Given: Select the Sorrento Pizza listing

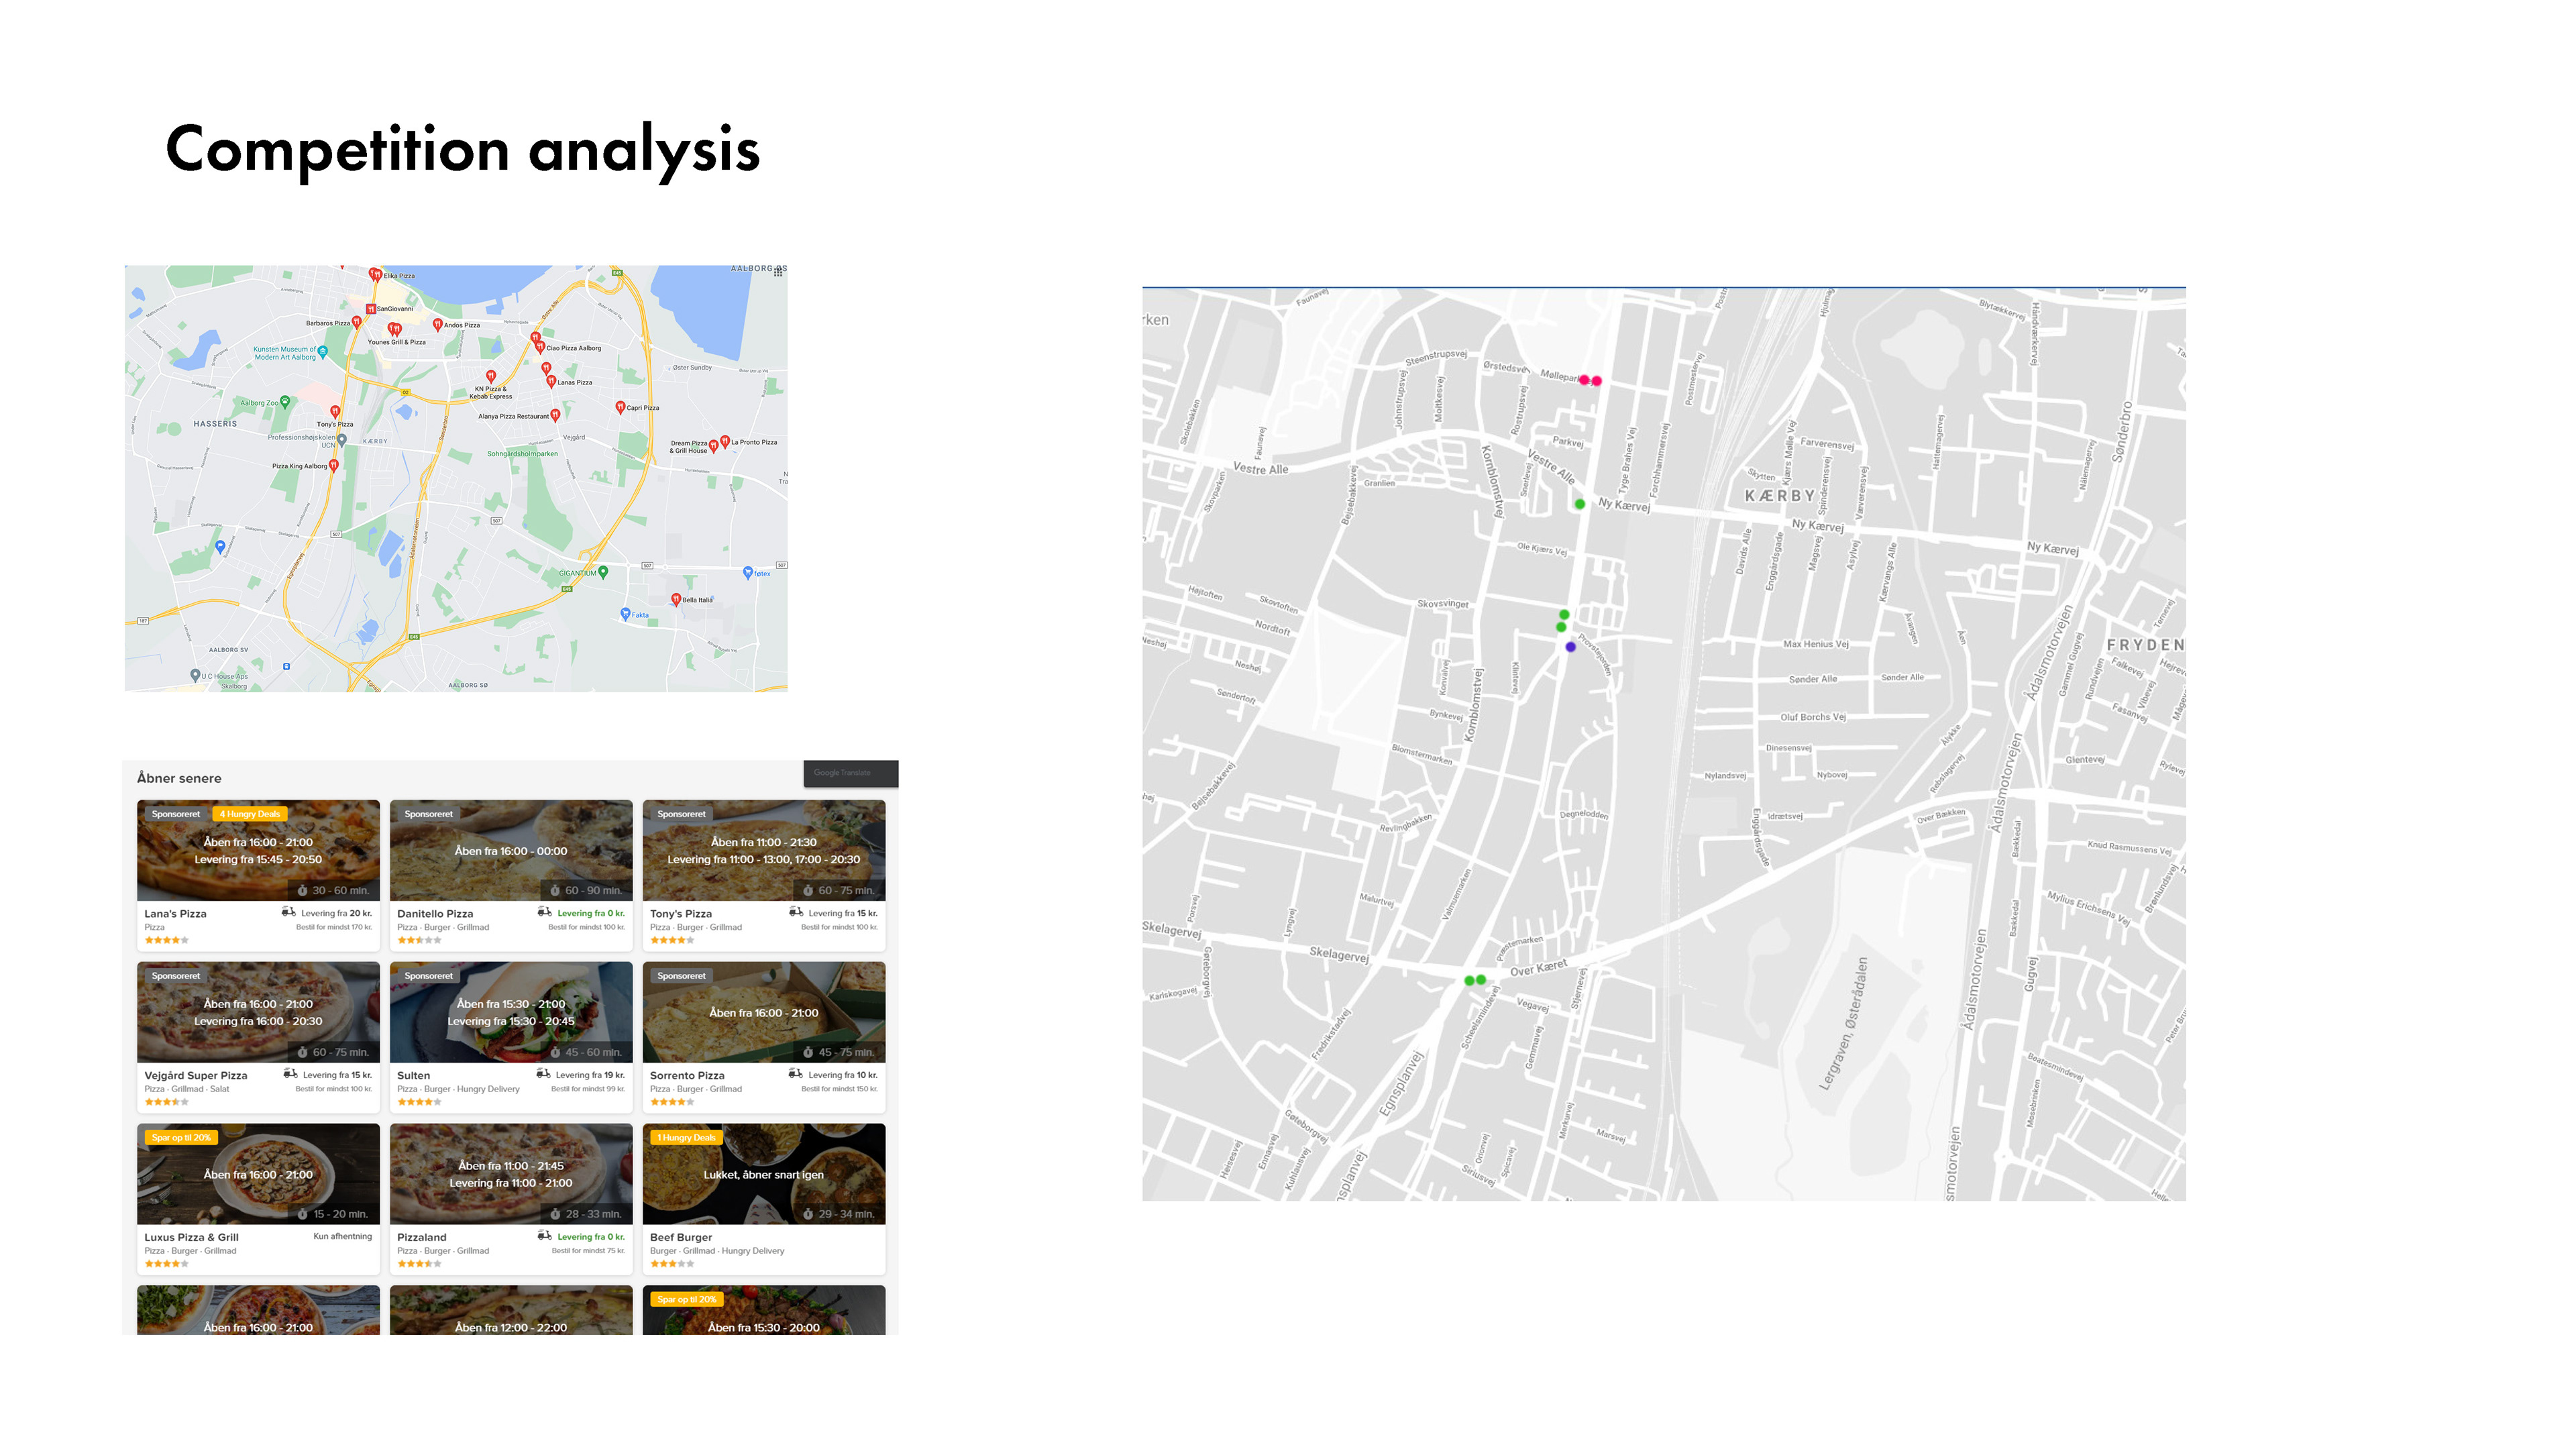Looking at the screenshot, I should click(763, 1036).
